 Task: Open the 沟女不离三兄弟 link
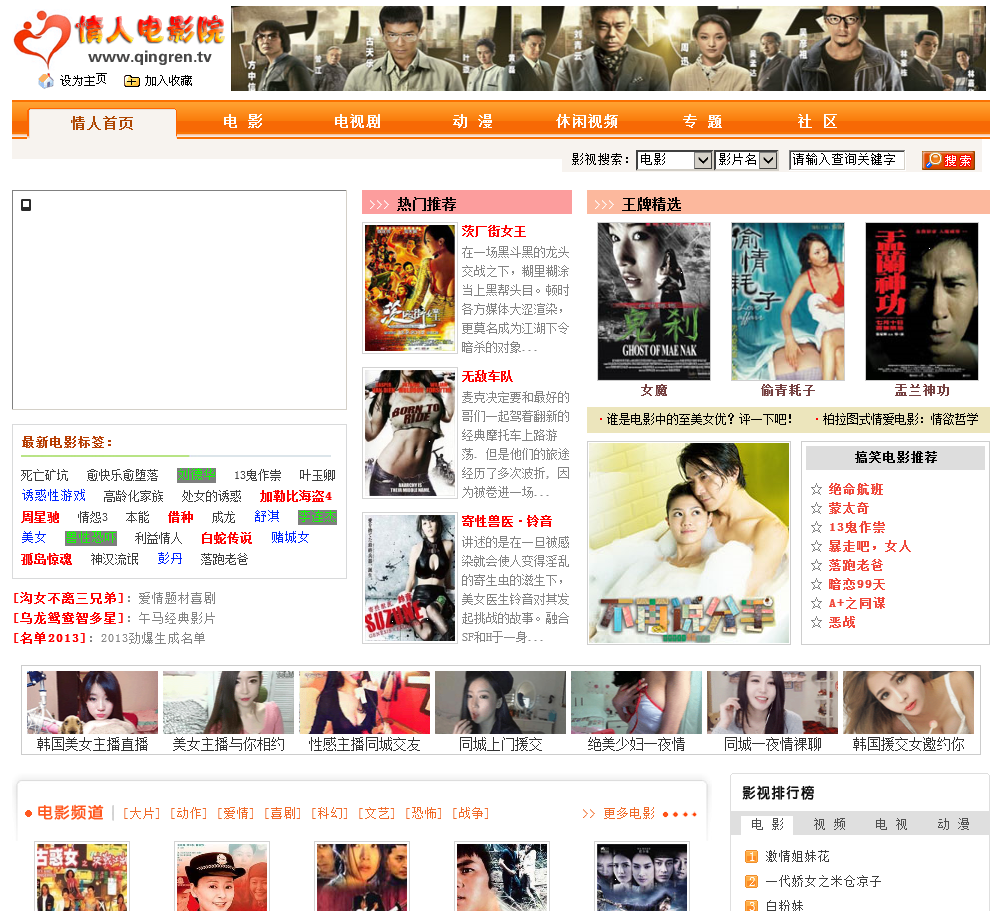pos(68,599)
